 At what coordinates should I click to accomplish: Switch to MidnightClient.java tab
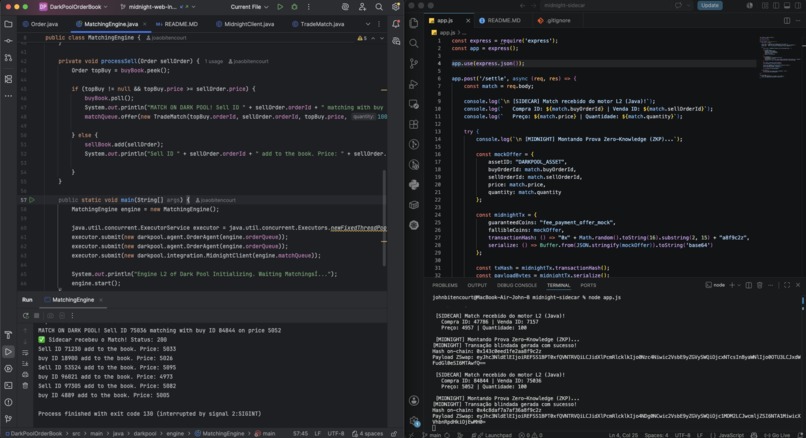click(x=245, y=24)
